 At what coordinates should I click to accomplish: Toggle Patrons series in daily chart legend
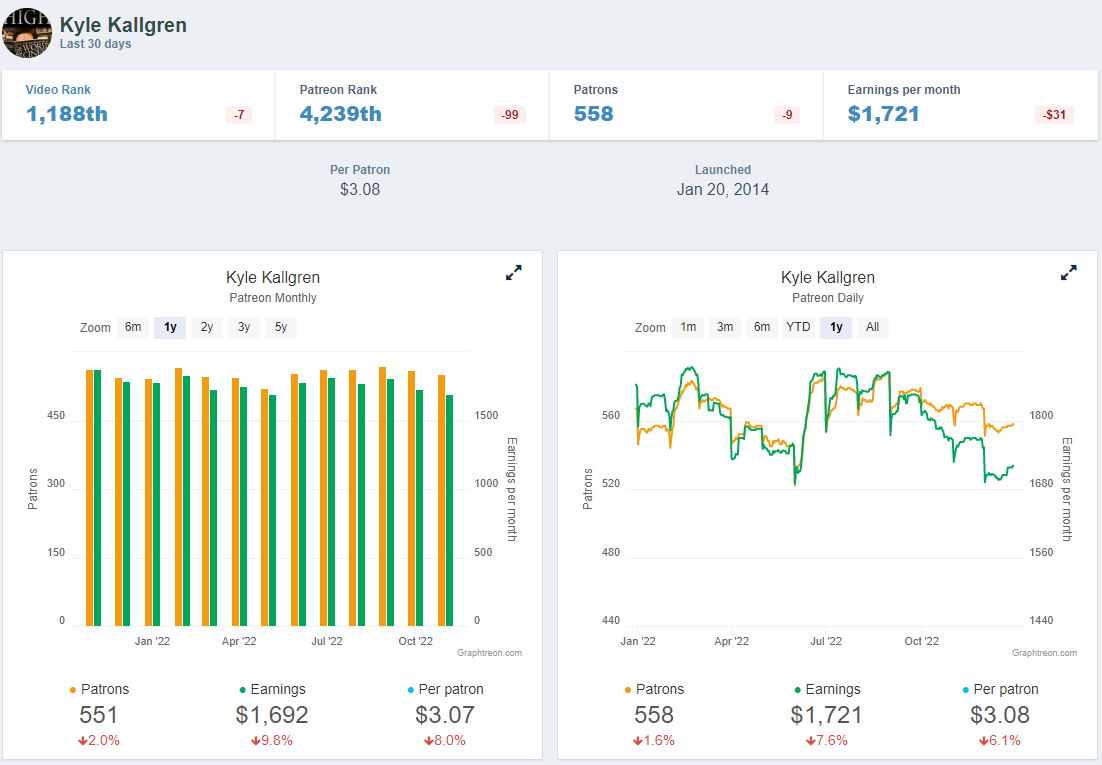point(654,689)
